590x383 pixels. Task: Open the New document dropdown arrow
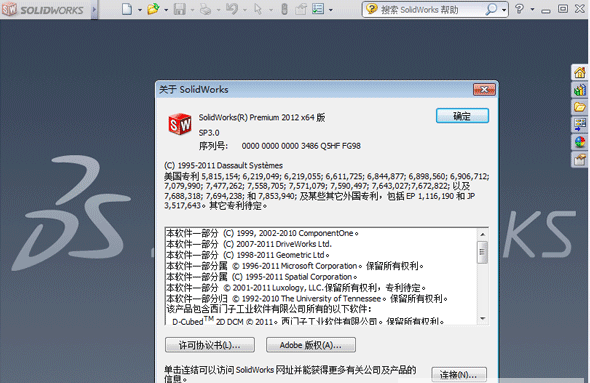click(x=140, y=10)
